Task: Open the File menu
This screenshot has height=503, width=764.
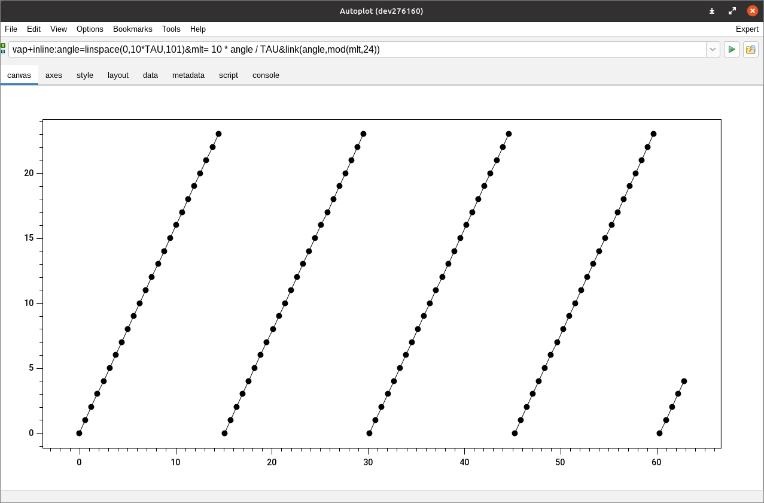Action: click(x=11, y=29)
